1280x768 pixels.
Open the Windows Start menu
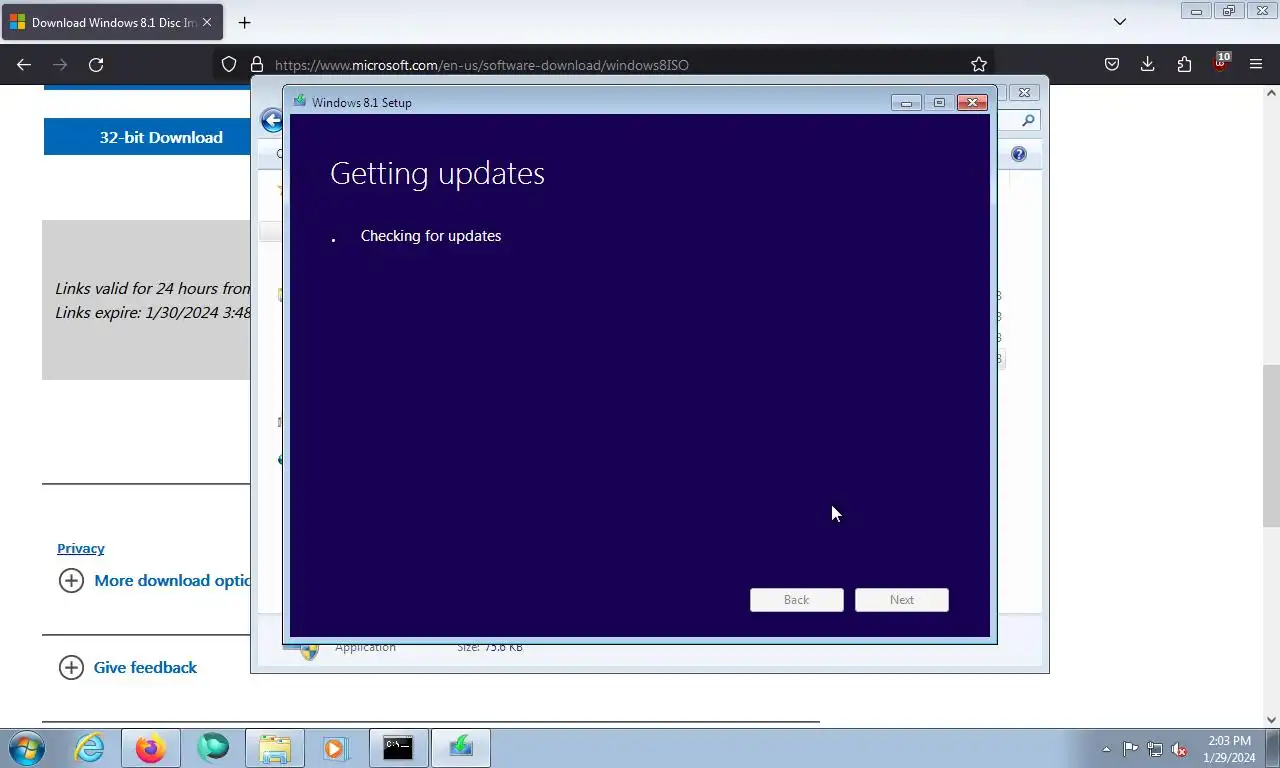point(27,747)
